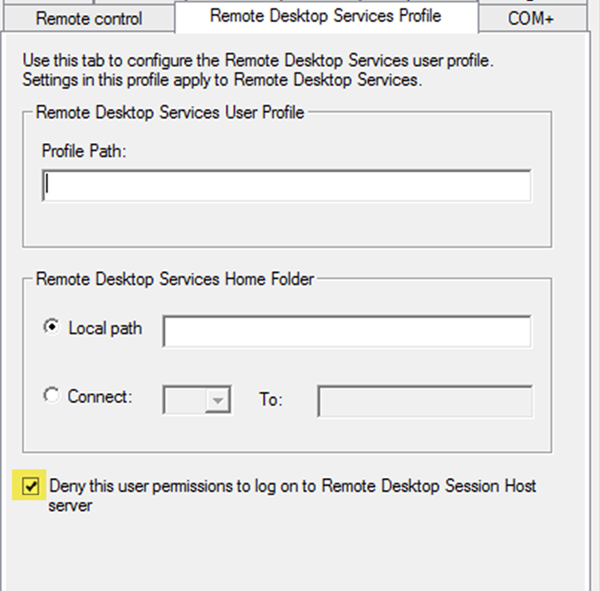Image resolution: width=600 pixels, height=591 pixels.
Task: Click the "Deny this user permissions" label text
Action: pos(292,486)
